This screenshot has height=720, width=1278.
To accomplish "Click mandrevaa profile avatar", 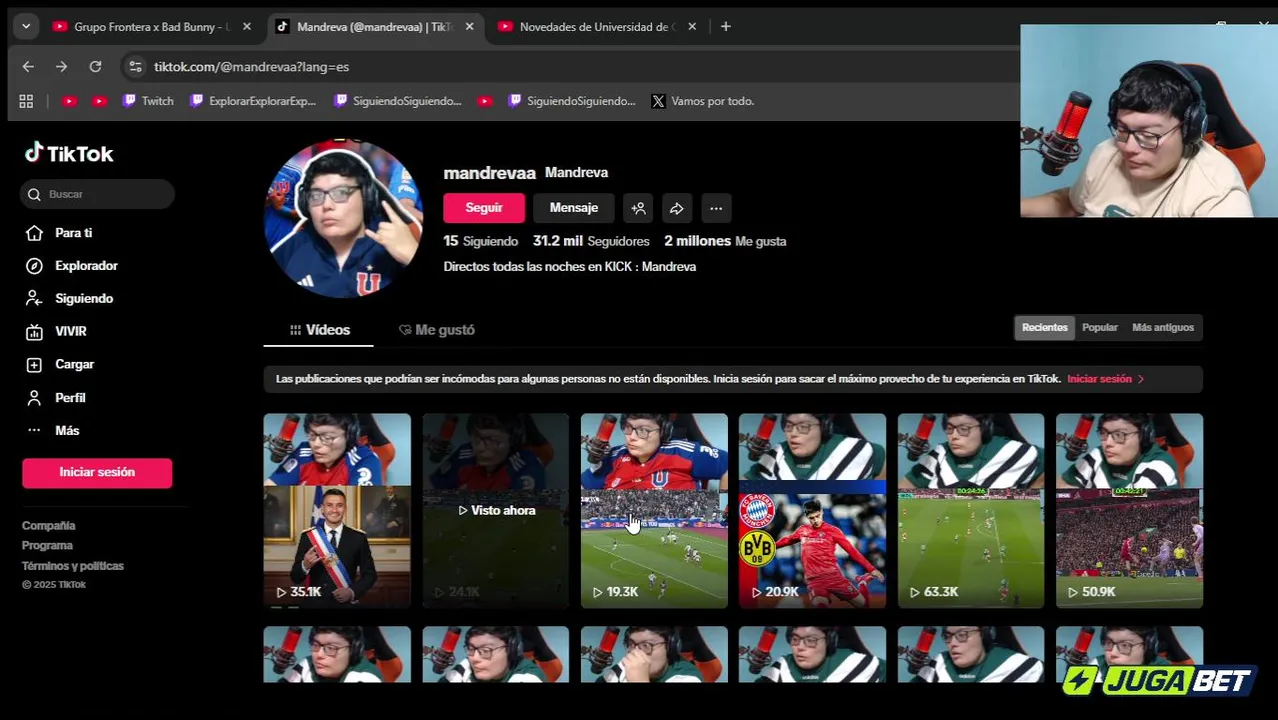I will (343, 218).
